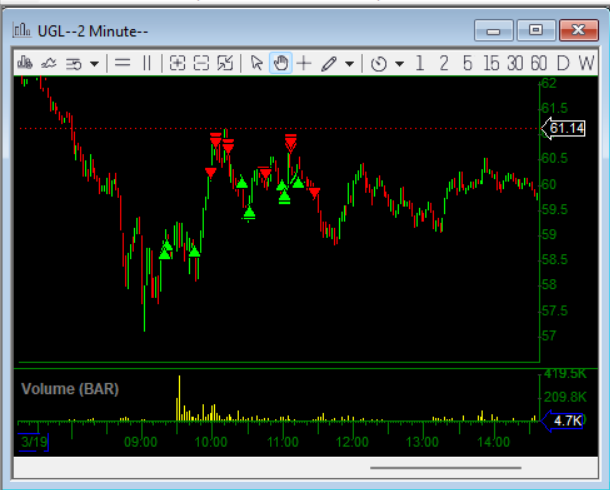Close the UGL chart window
The width and height of the screenshot is (610, 490).
click(x=578, y=30)
